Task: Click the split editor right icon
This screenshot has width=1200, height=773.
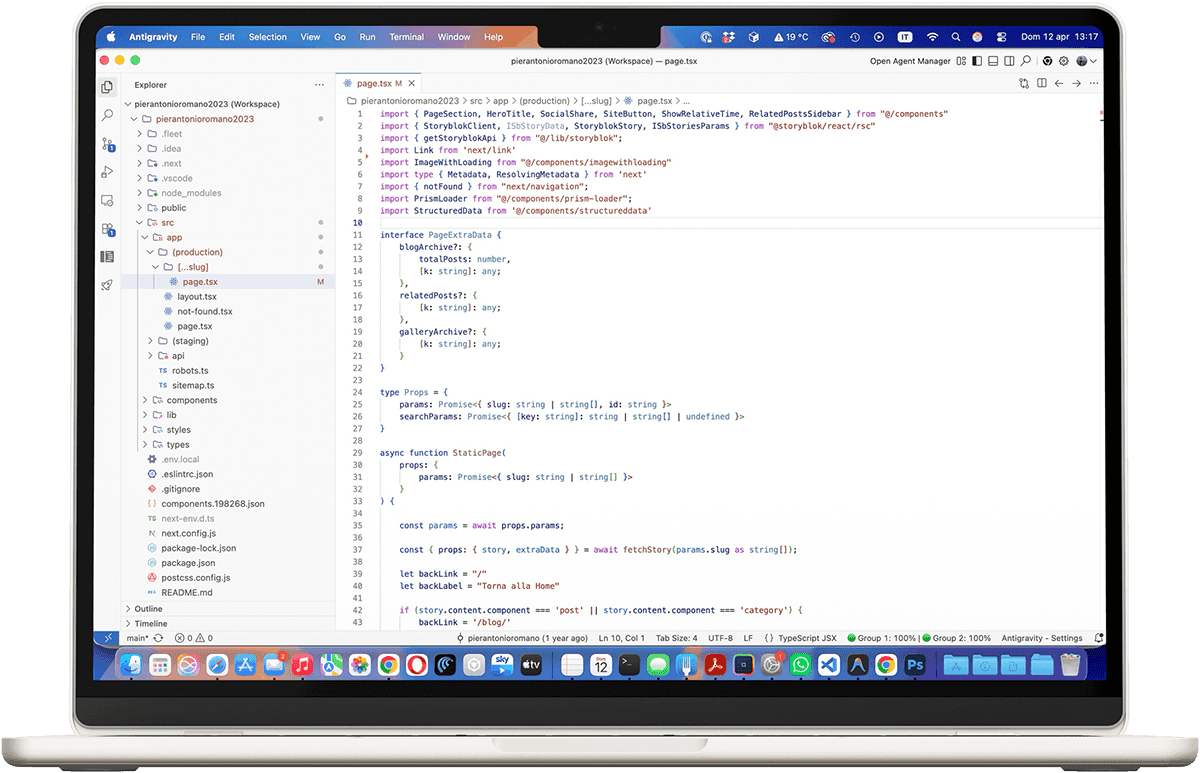Action: point(1041,84)
